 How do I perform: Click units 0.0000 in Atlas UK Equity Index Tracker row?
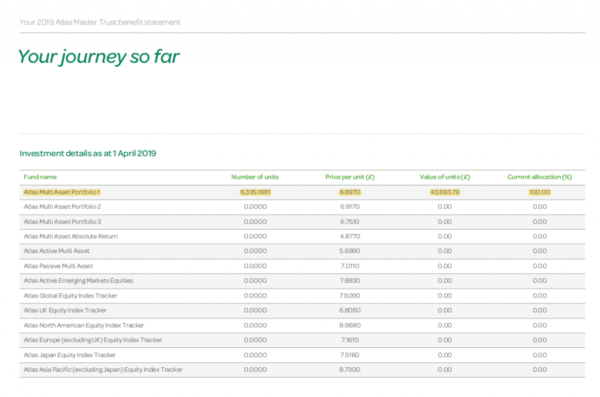point(255,310)
